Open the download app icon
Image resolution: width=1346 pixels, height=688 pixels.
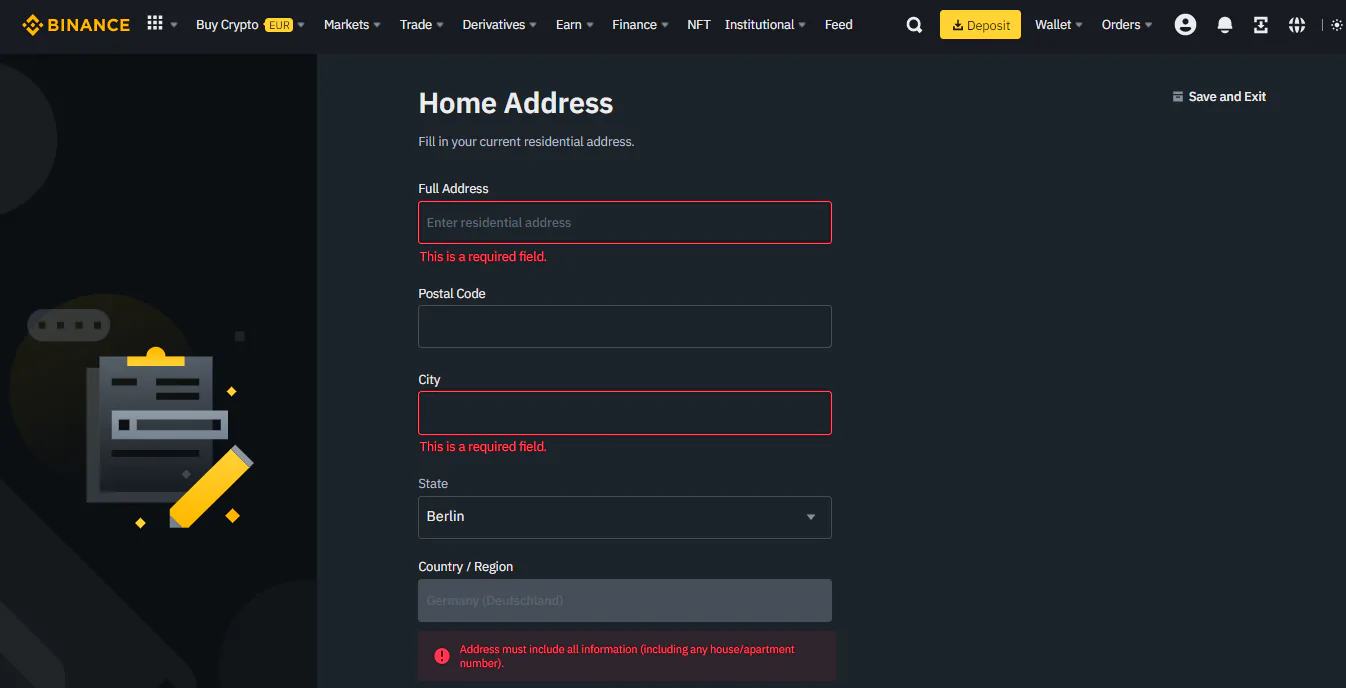1261,25
